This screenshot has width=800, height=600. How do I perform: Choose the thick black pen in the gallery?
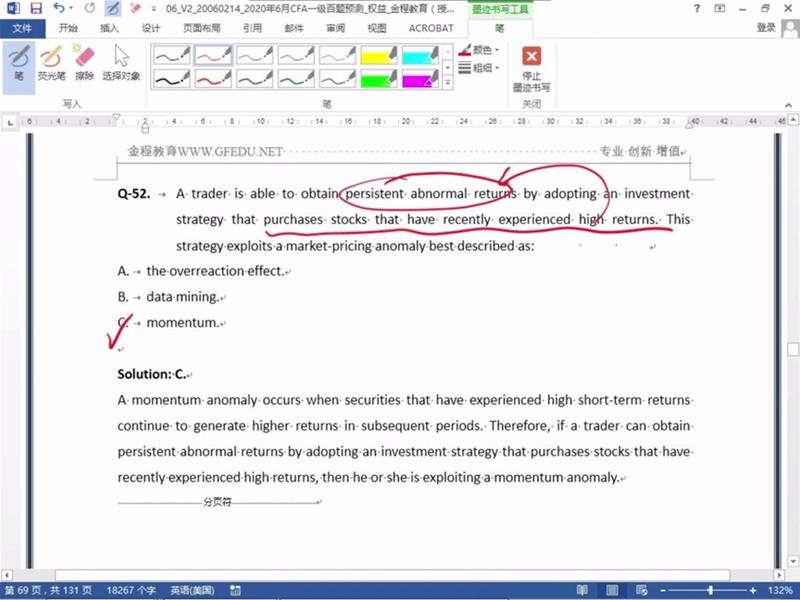(x=172, y=79)
